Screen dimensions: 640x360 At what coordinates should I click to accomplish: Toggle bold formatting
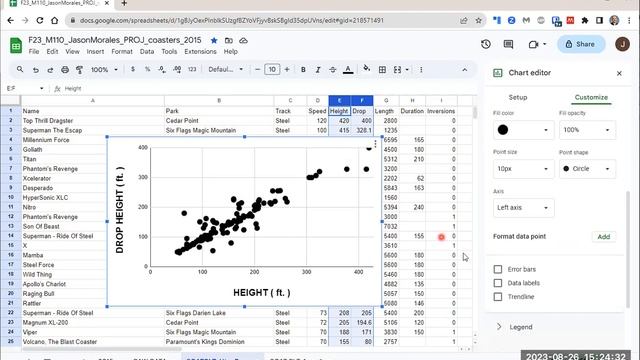pos(303,70)
